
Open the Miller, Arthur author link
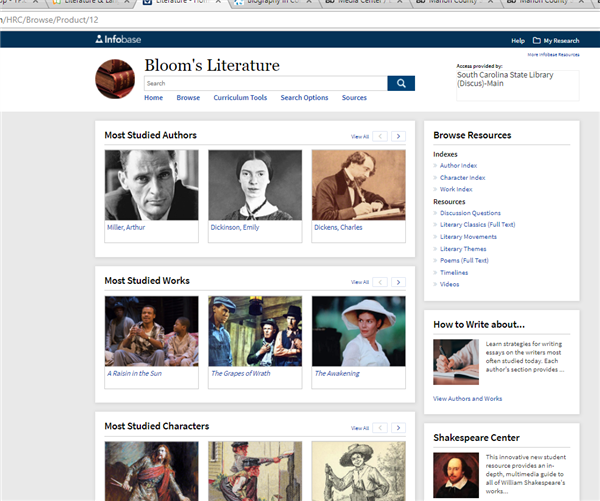(126, 227)
